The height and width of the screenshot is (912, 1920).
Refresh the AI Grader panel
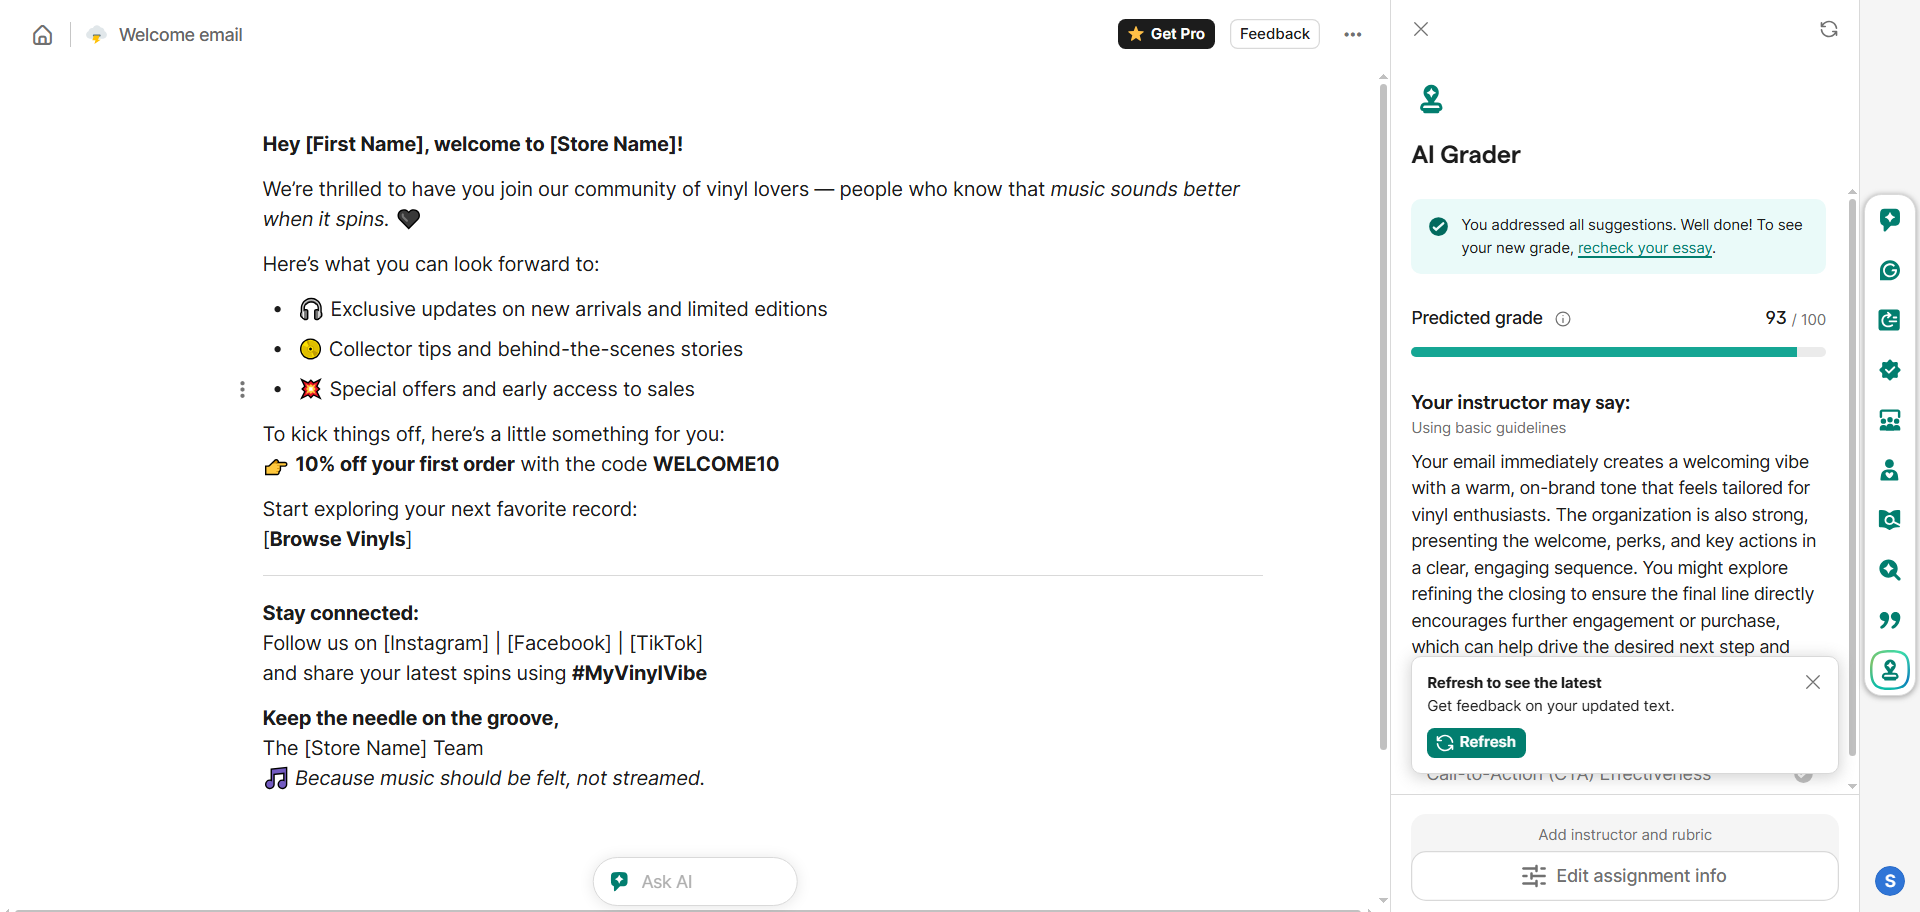click(x=1829, y=29)
